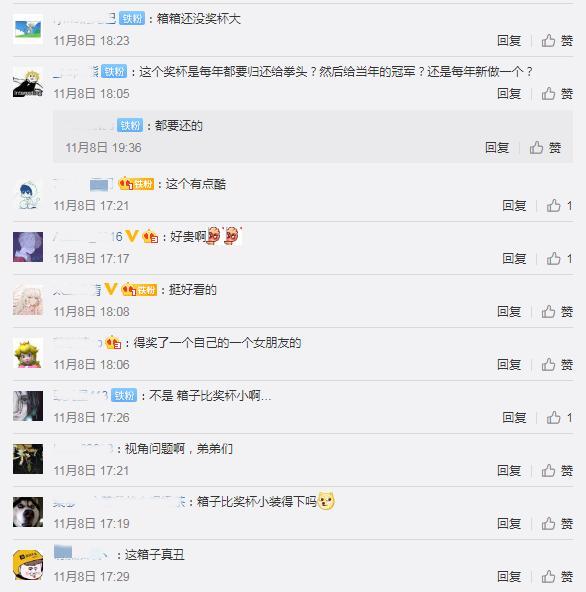586x592 pixels.
Task: Open the husky dog avatar profile
Action: [28, 512]
